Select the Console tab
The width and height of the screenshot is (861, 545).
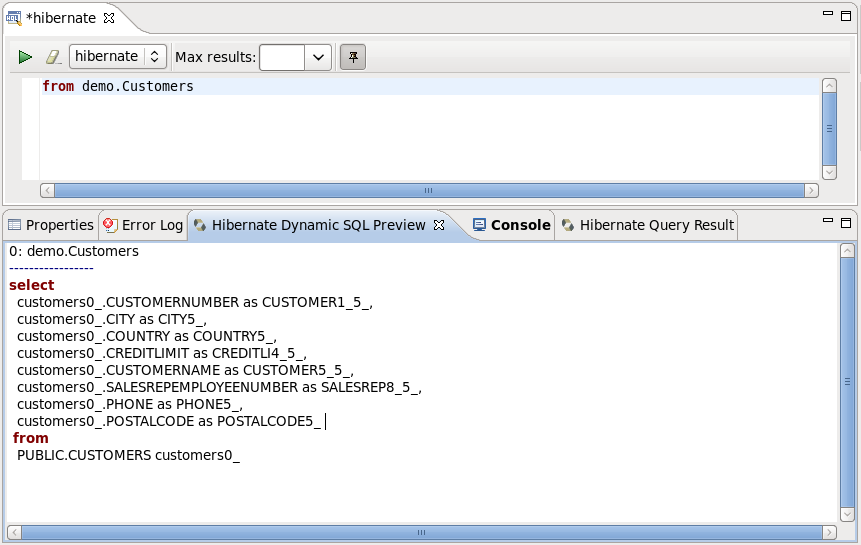(x=511, y=225)
